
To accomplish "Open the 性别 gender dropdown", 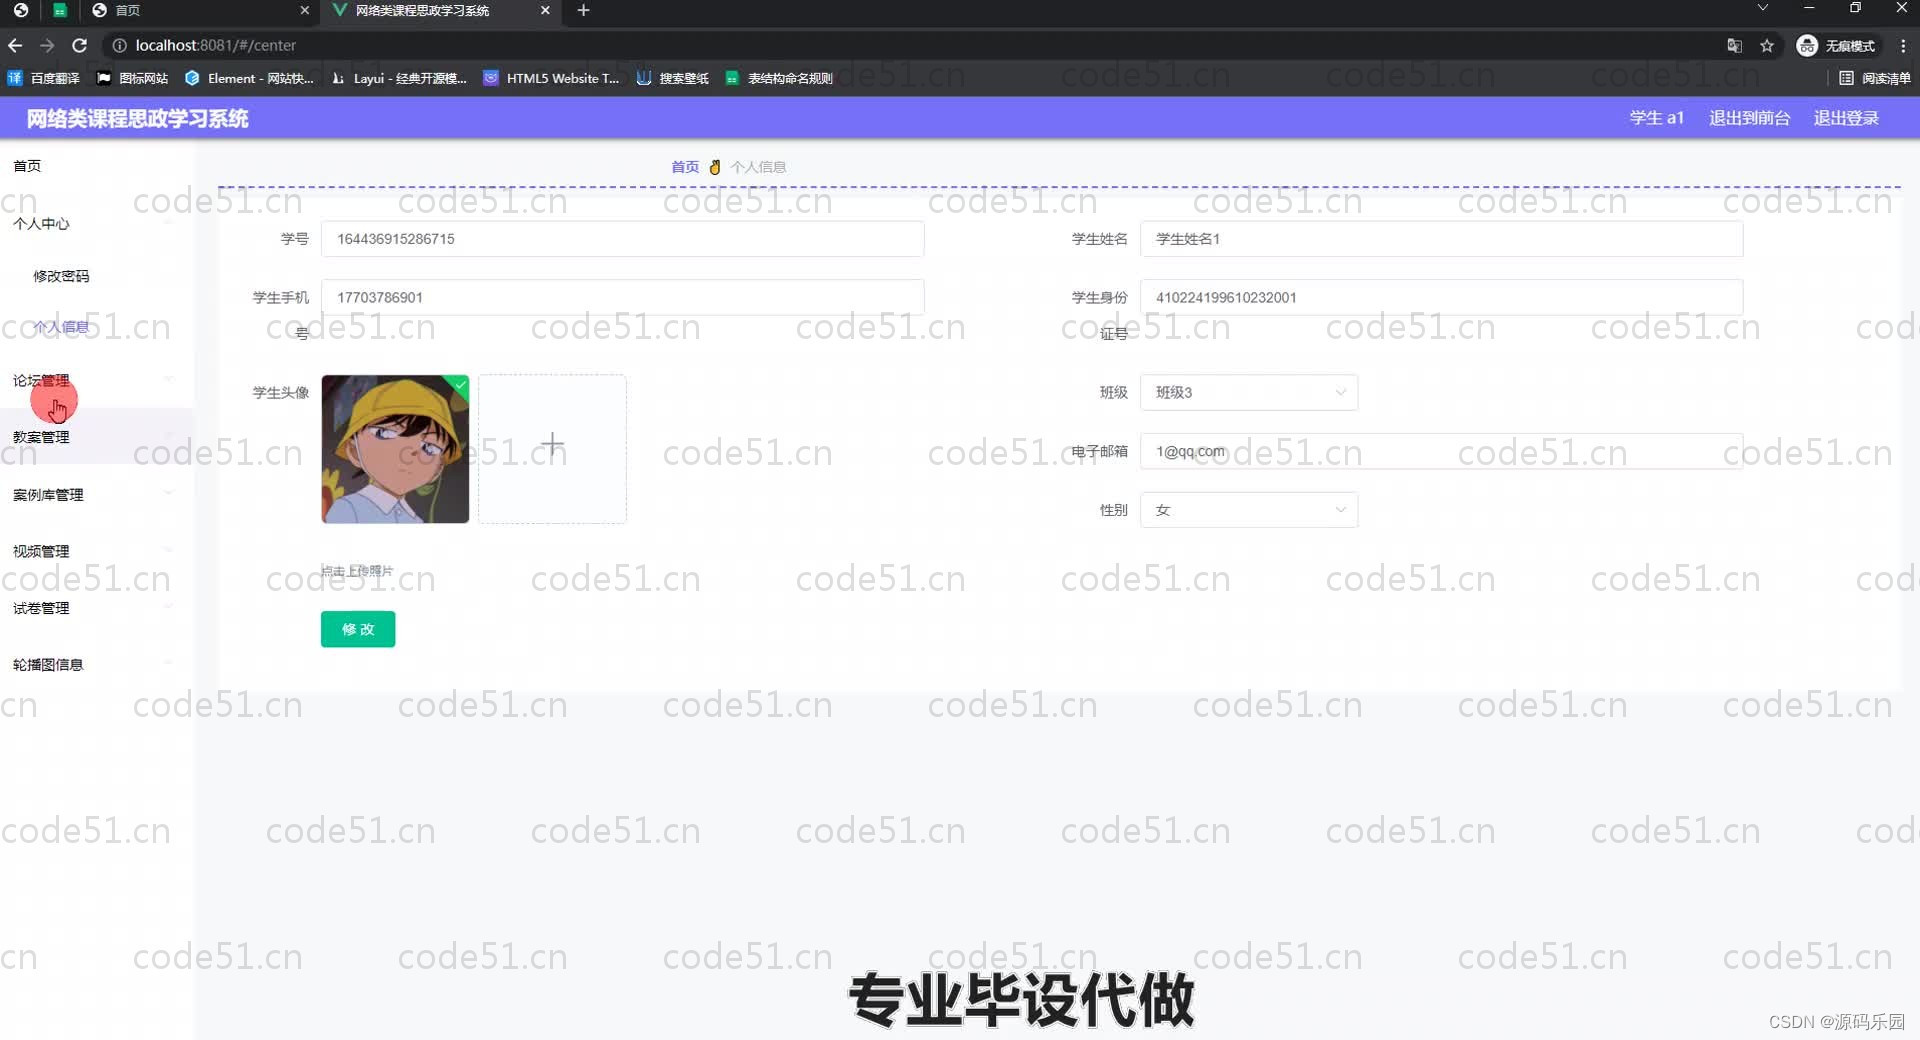I will pyautogui.click(x=1248, y=510).
